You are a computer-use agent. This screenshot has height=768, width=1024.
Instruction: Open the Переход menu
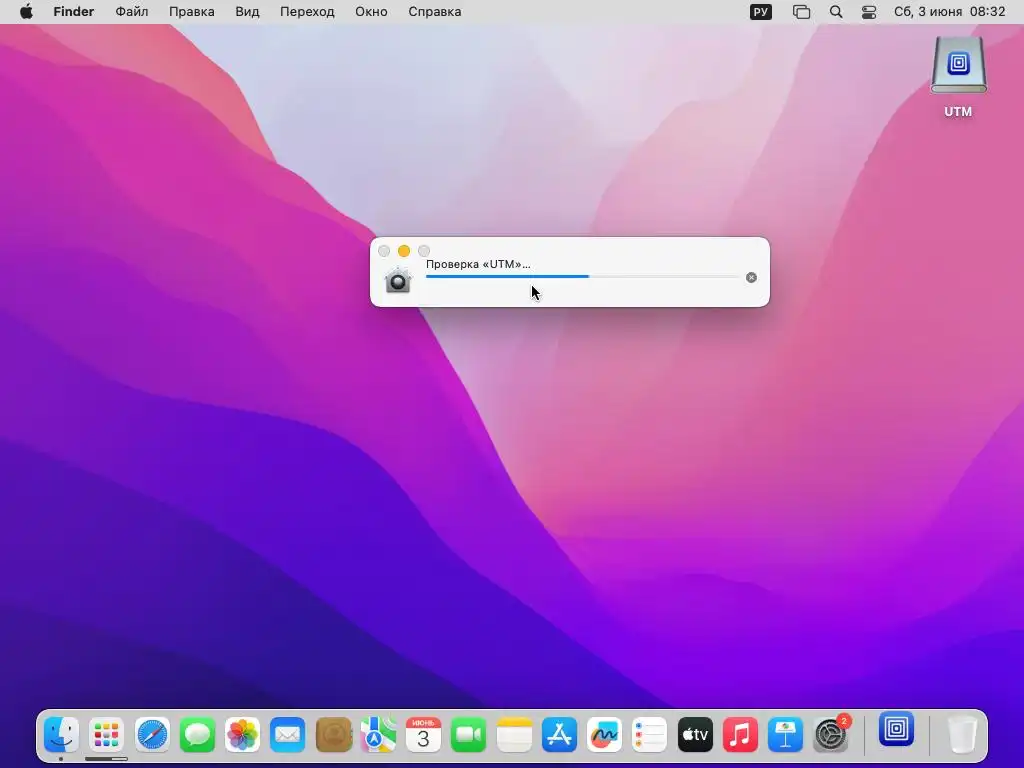click(307, 12)
